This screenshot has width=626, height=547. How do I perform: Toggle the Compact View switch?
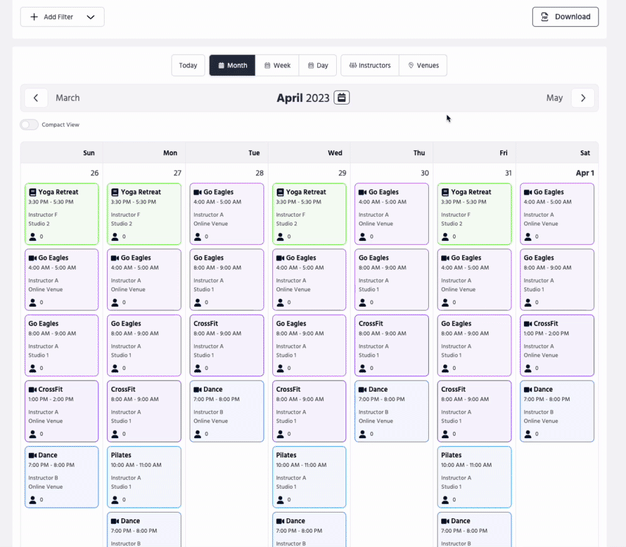point(29,125)
